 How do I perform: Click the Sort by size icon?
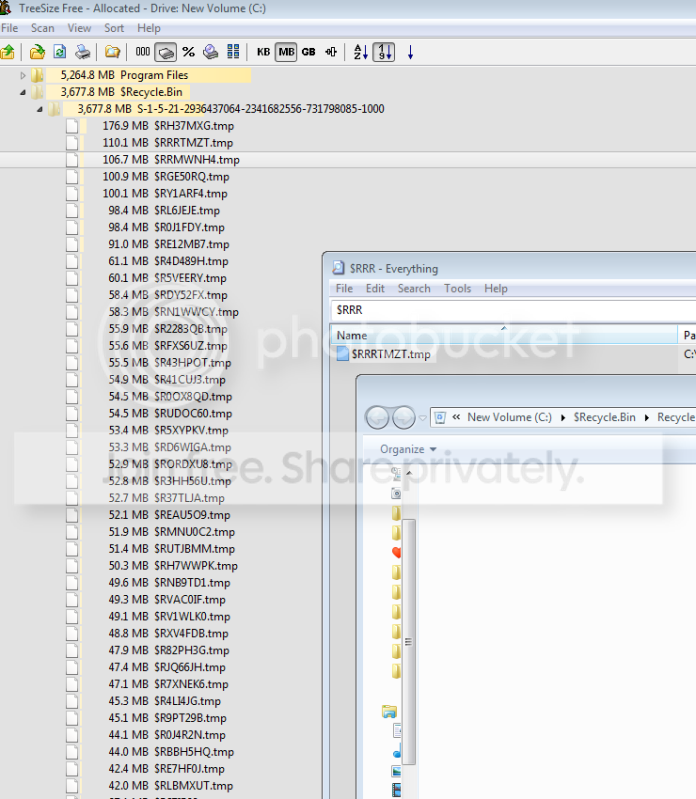(384, 52)
